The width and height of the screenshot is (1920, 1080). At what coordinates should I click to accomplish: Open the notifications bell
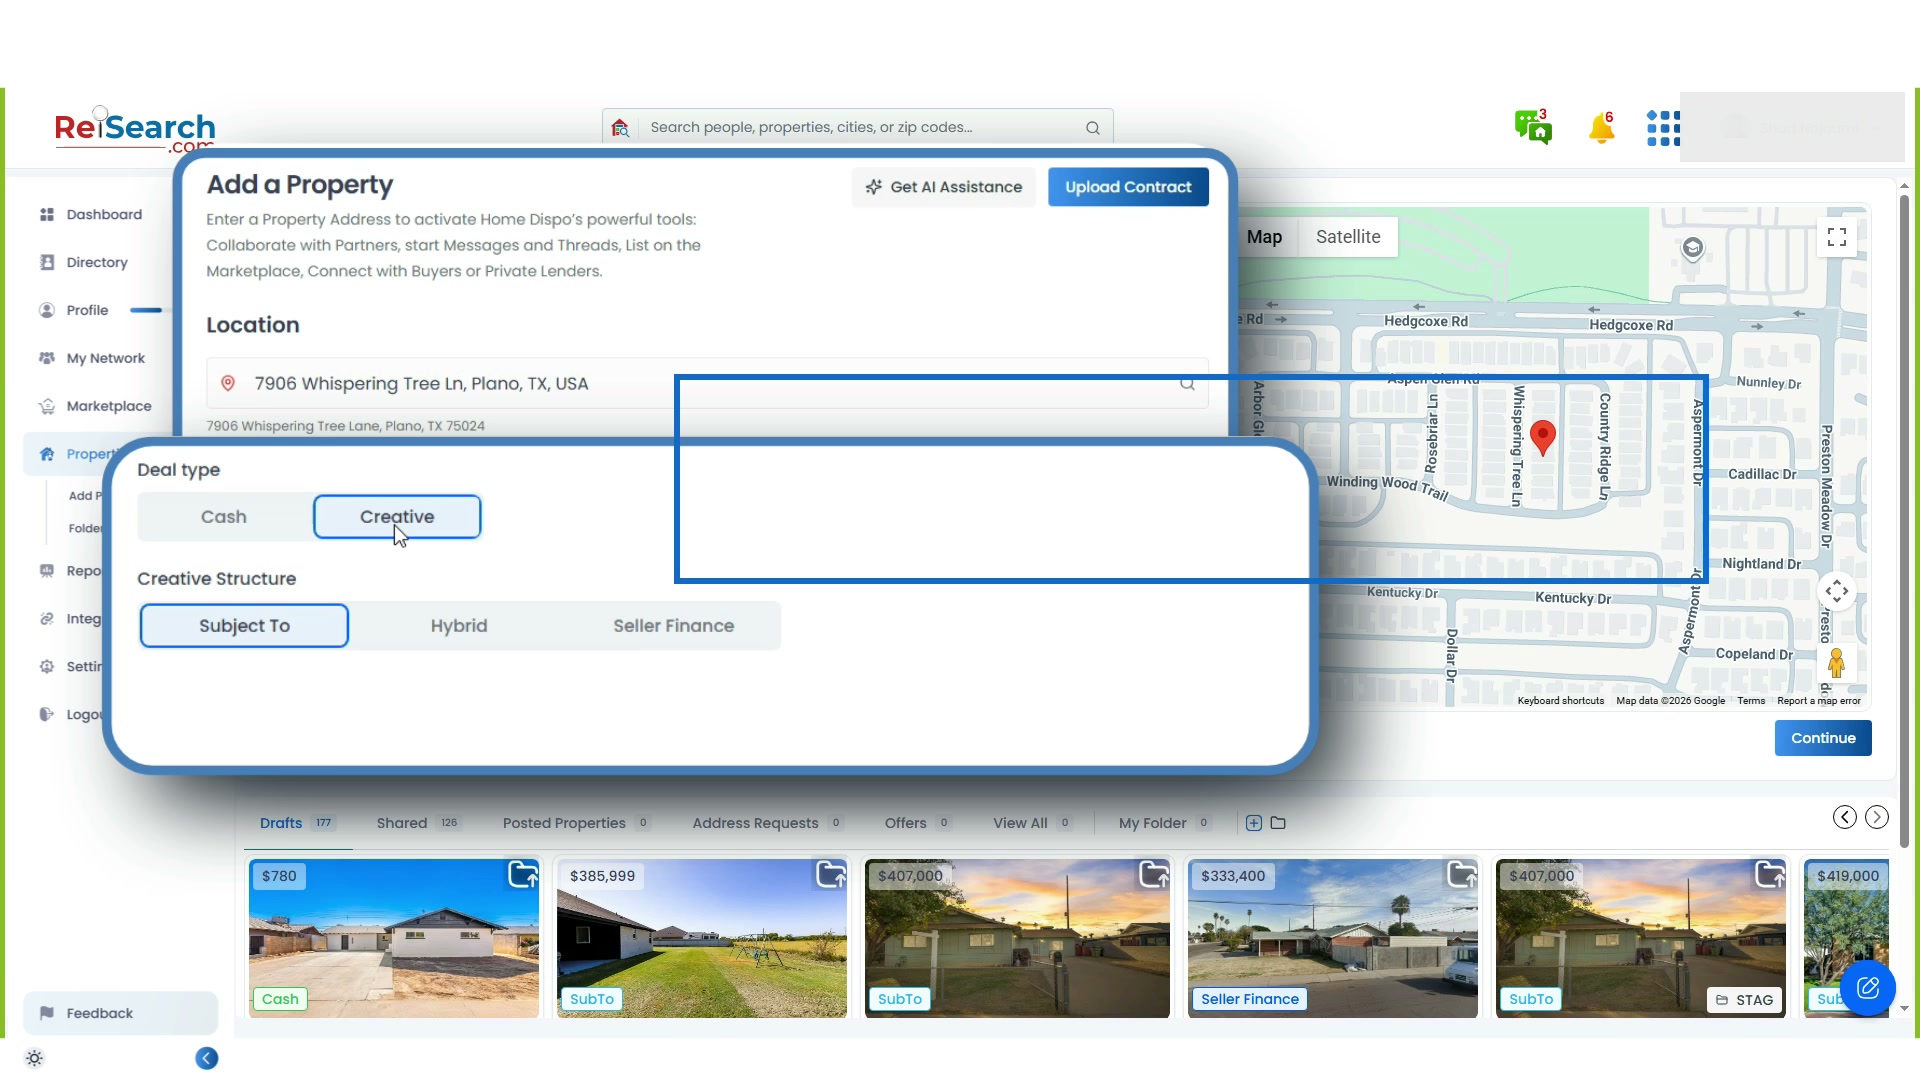1601,127
